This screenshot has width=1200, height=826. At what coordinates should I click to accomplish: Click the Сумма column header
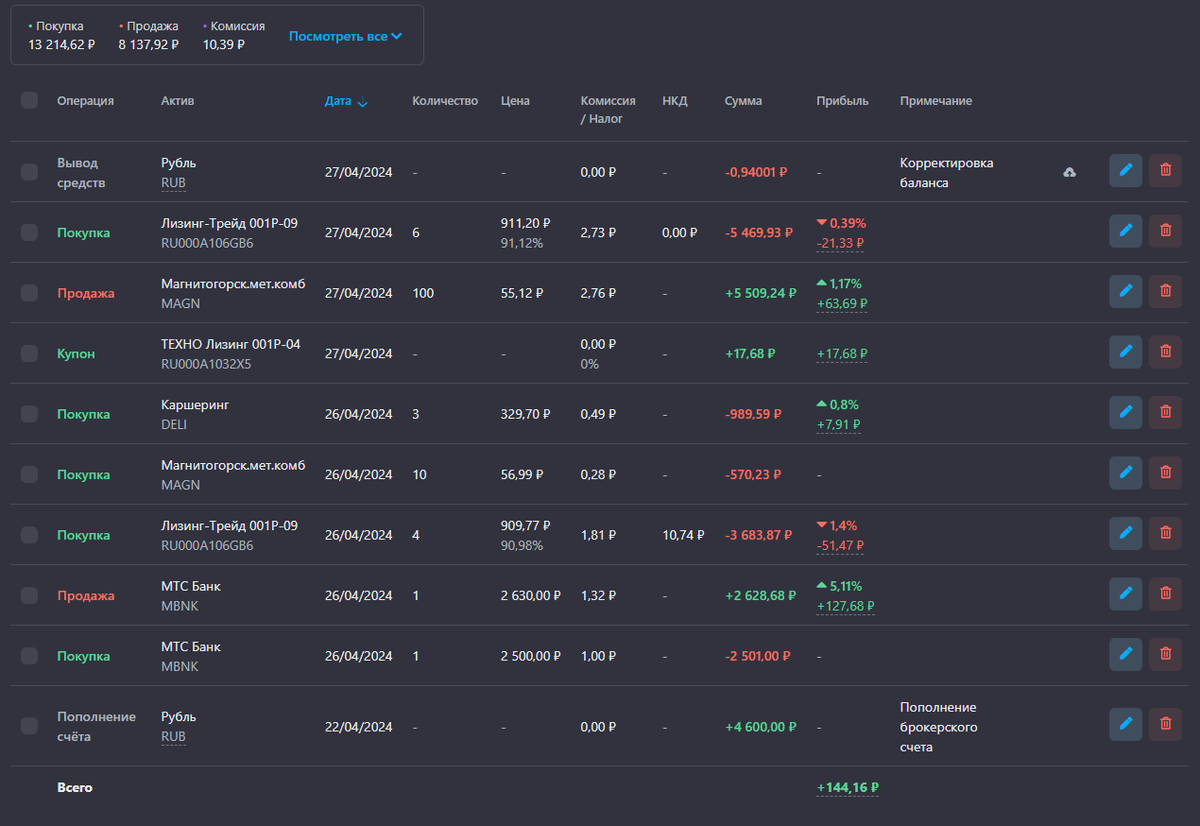coord(743,101)
